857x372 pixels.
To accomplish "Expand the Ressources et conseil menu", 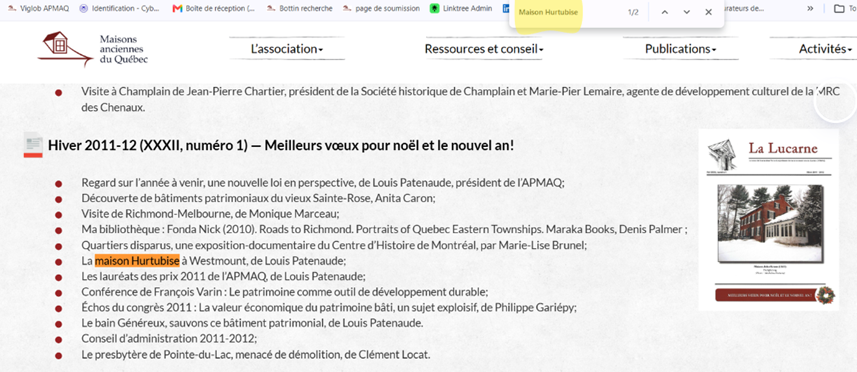I will [x=484, y=49].
